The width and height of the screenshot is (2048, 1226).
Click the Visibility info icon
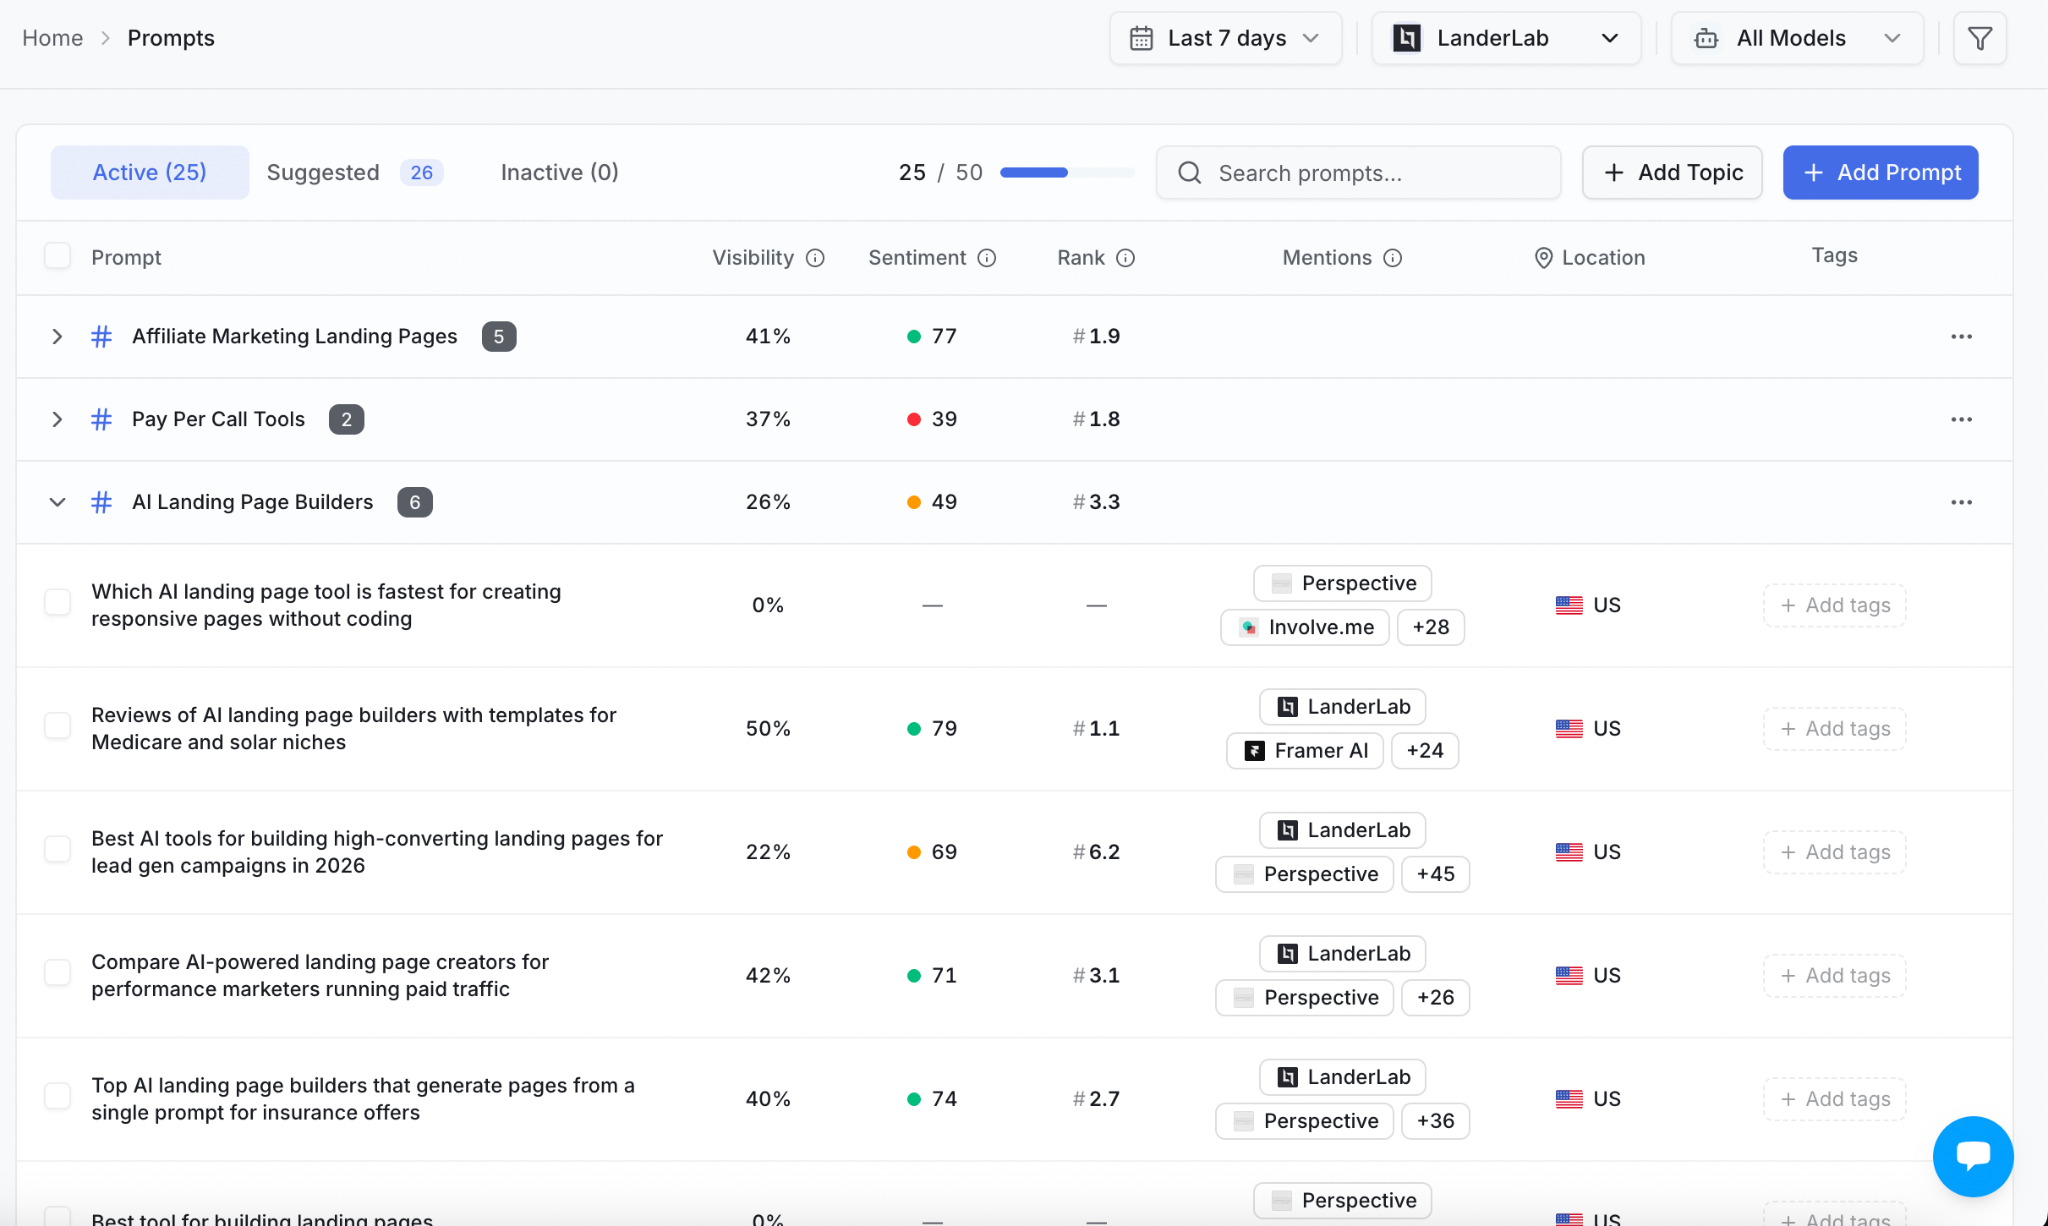click(x=815, y=258)
